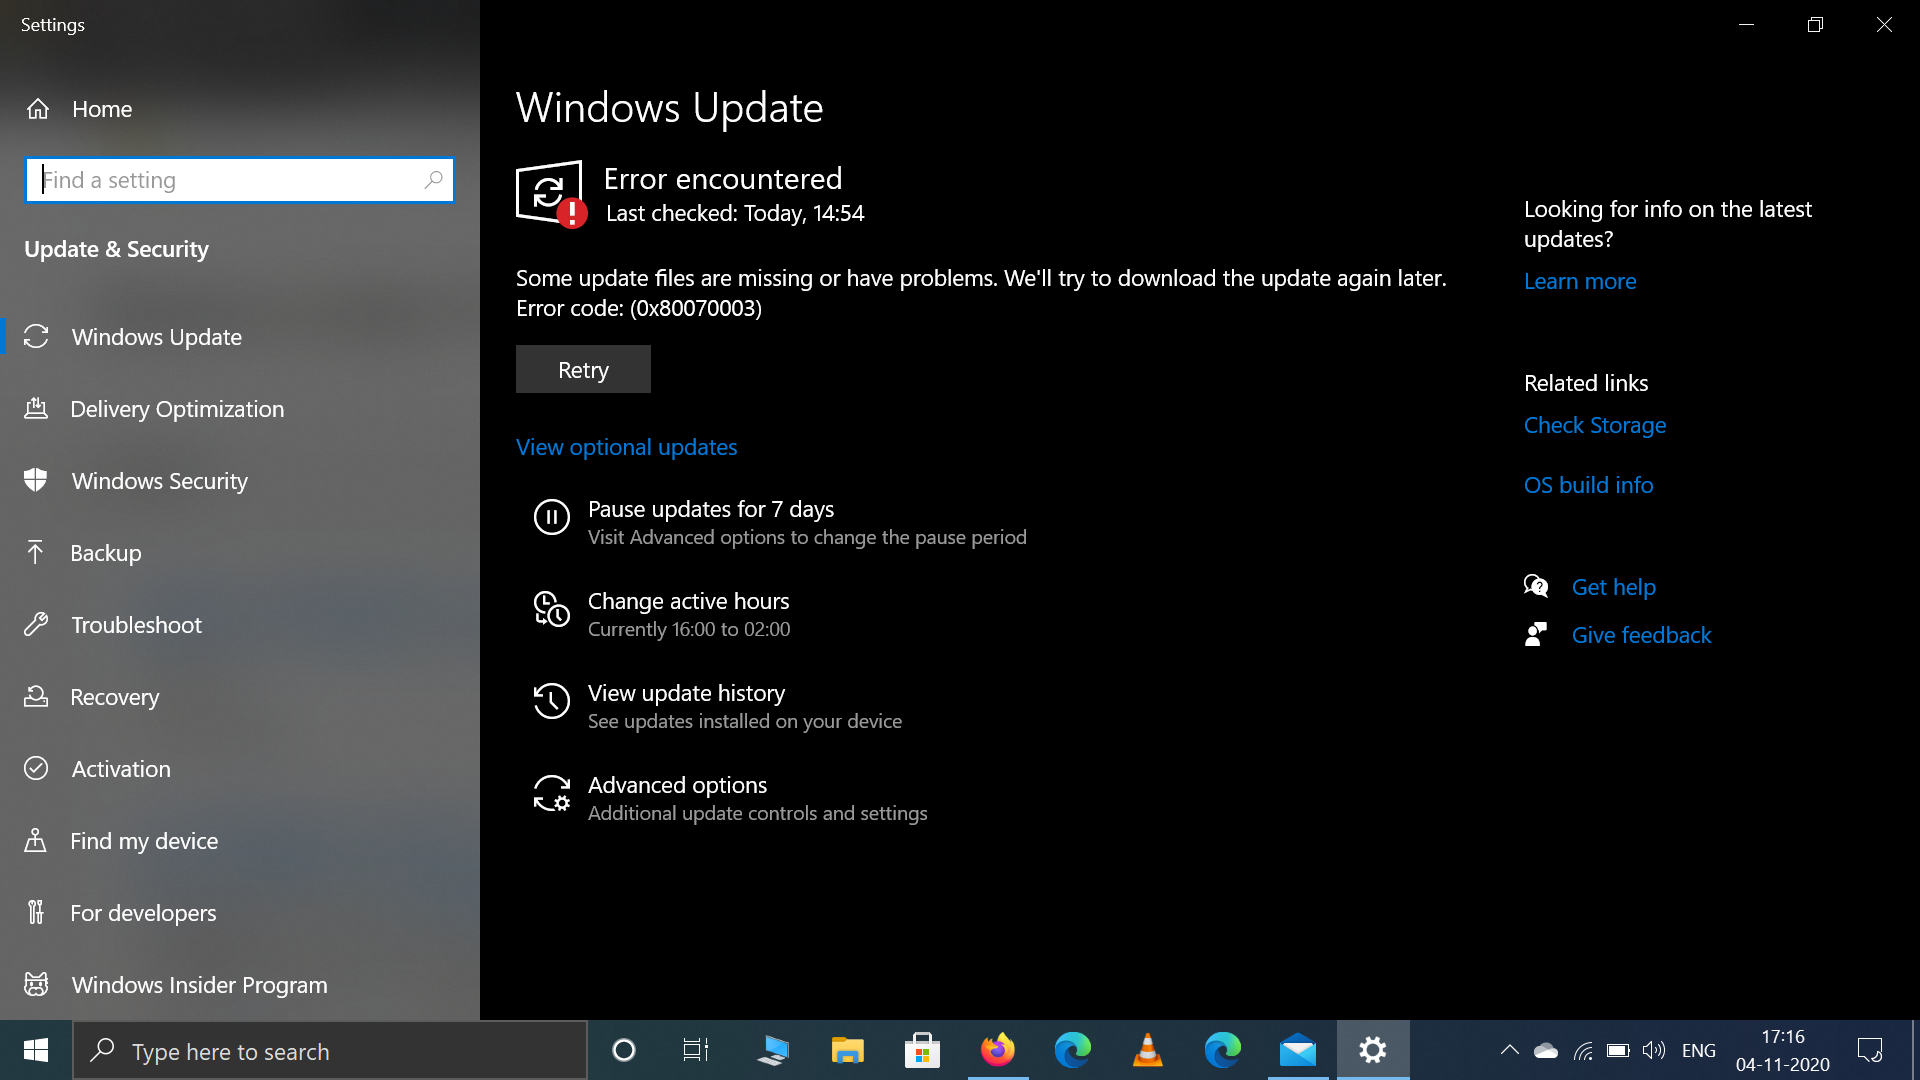Screen dimensions: 1920x1080
Task: Click the clock icon for active hours
Action: pyautogui.click(x=552, y=609)
